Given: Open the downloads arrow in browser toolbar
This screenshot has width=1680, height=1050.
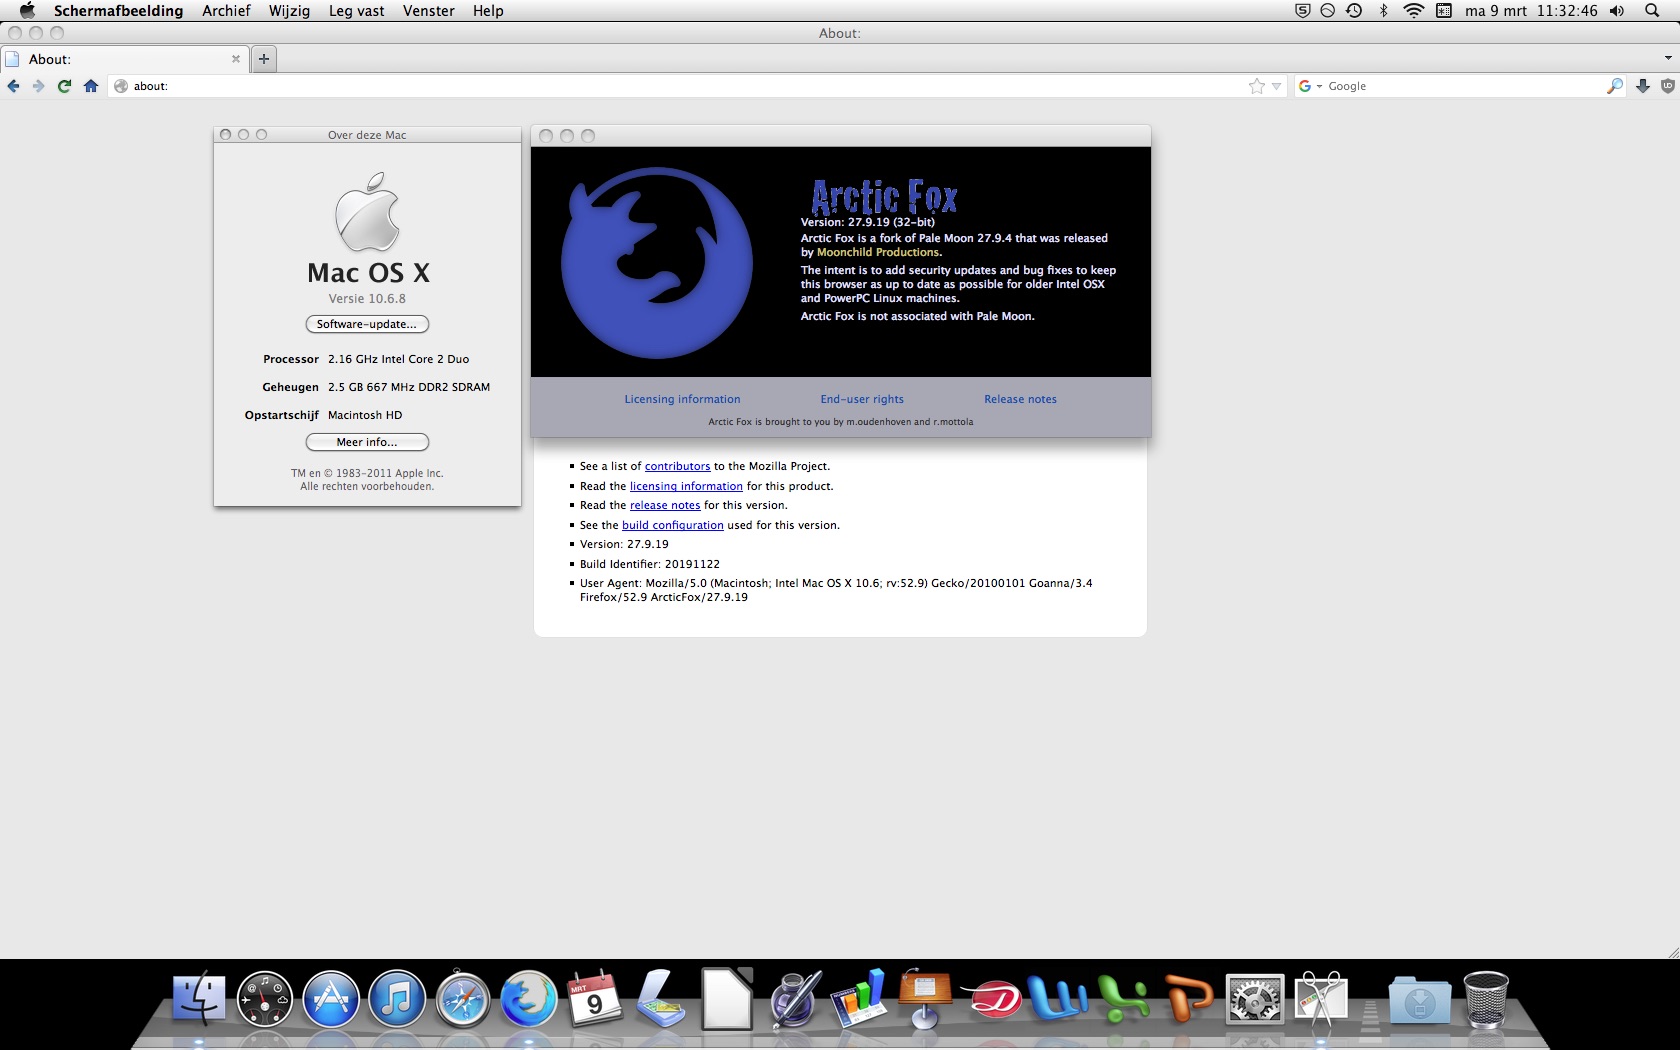Looking at the screenshot, I should click(x=1643, y=86).
